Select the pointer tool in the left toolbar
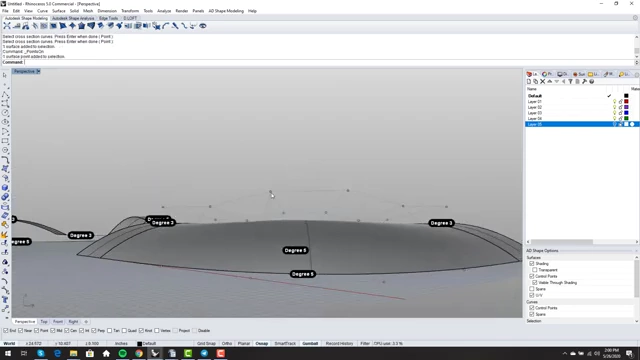 point(5,76)
